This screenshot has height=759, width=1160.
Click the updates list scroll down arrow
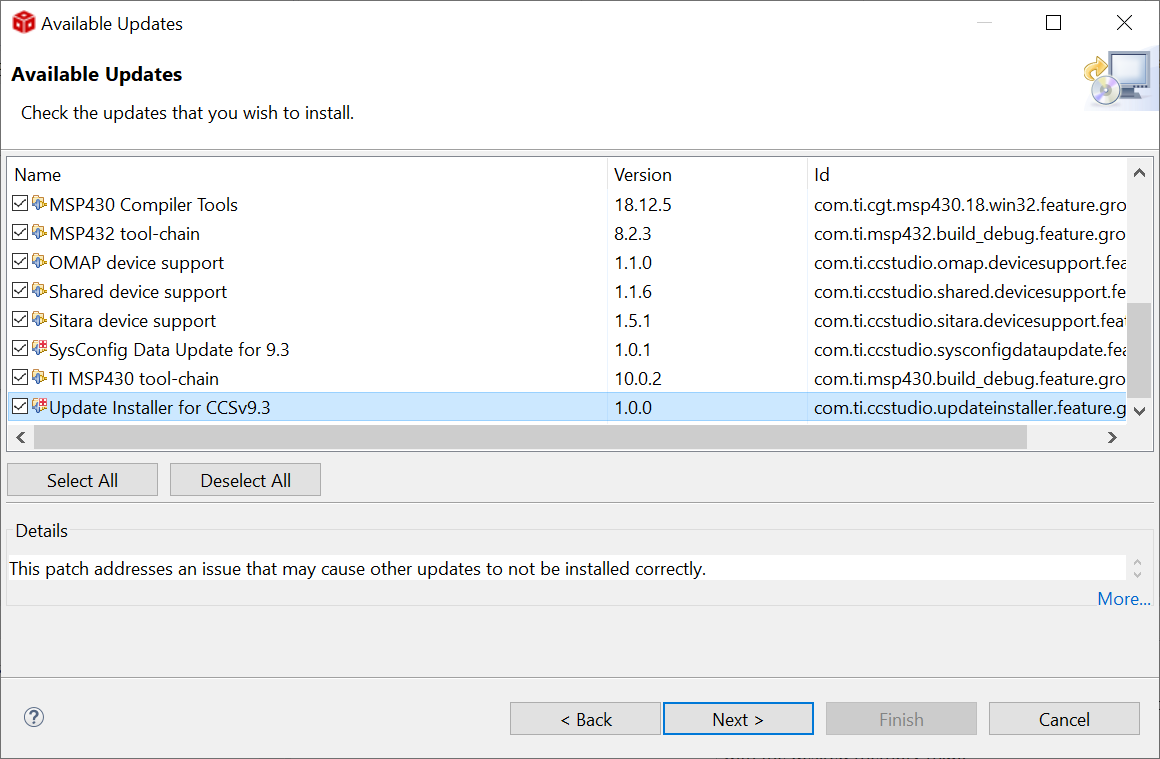tap(1139, 411)
